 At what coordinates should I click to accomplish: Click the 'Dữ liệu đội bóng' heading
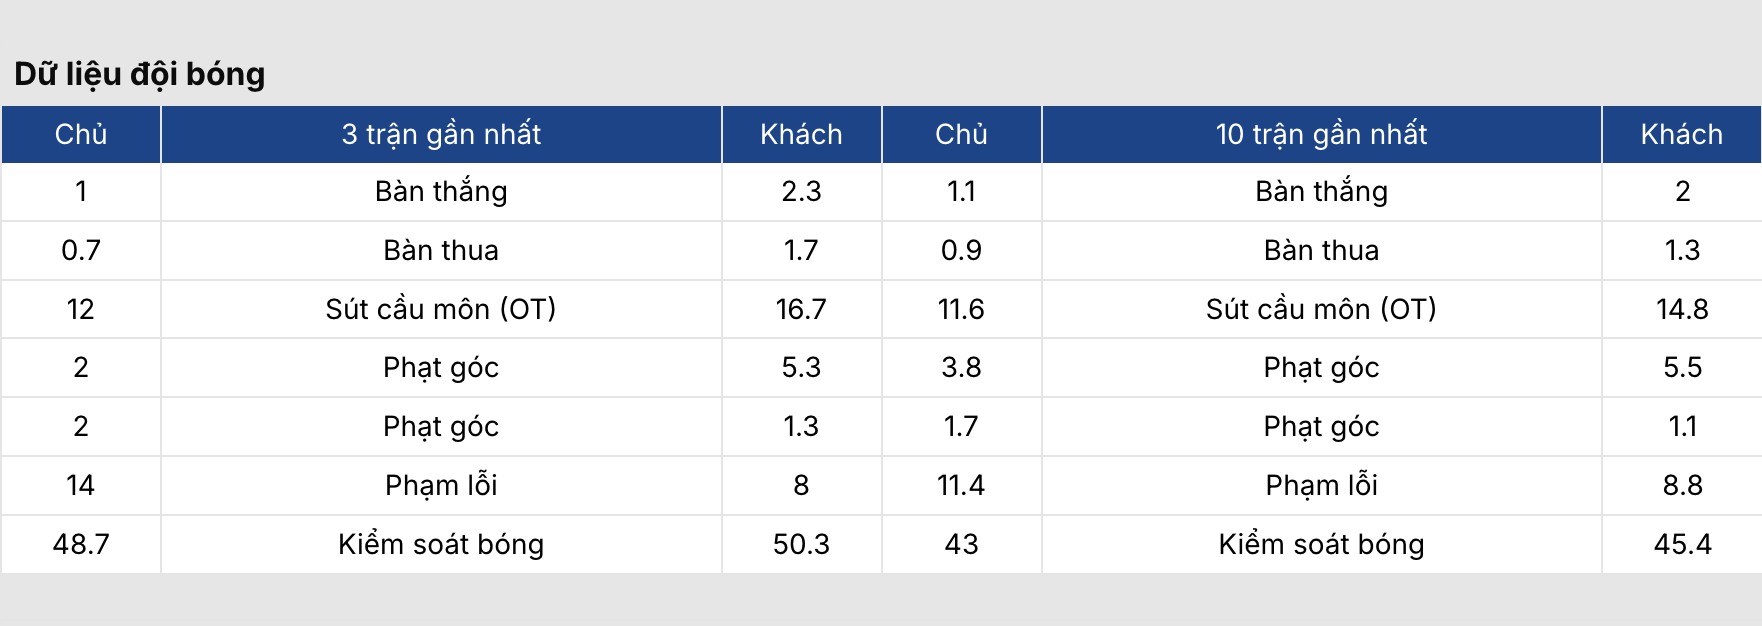click(x=140, y=74)
